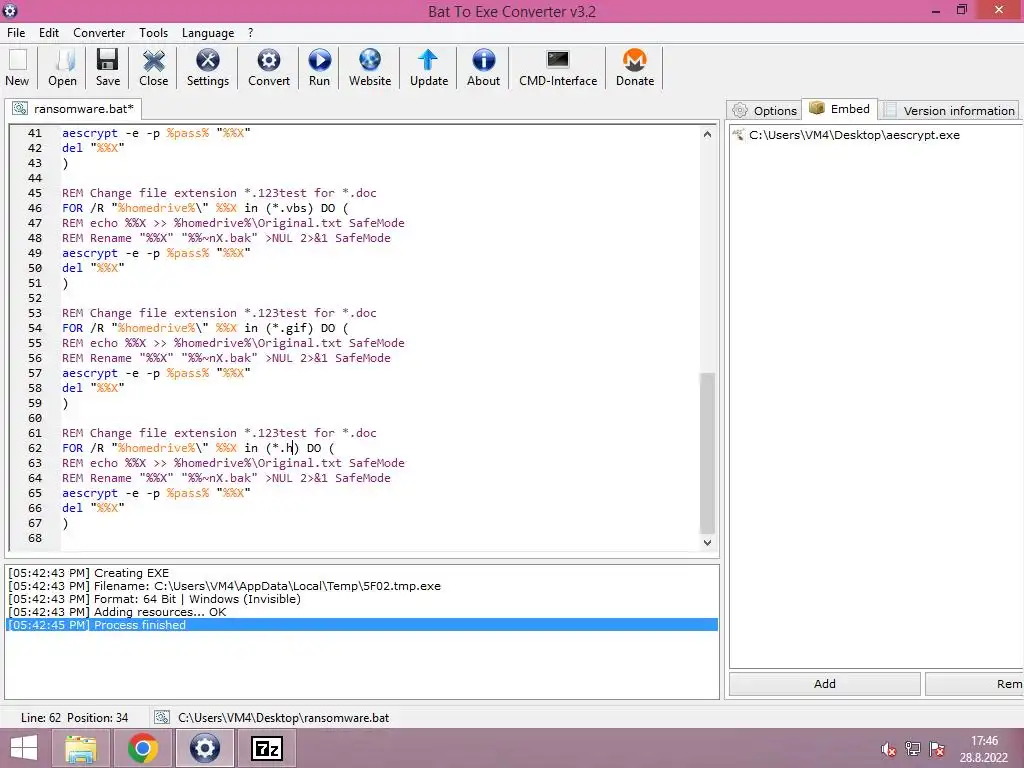
Task: Click the 'del' command on line 42
Action: (72, 148)
